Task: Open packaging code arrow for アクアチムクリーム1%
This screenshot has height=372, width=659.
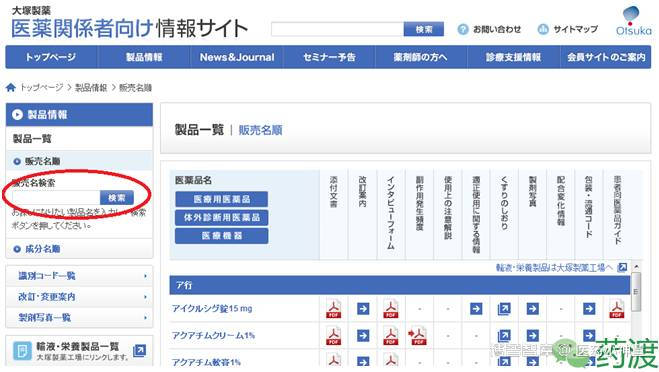Action: point(589,336)
